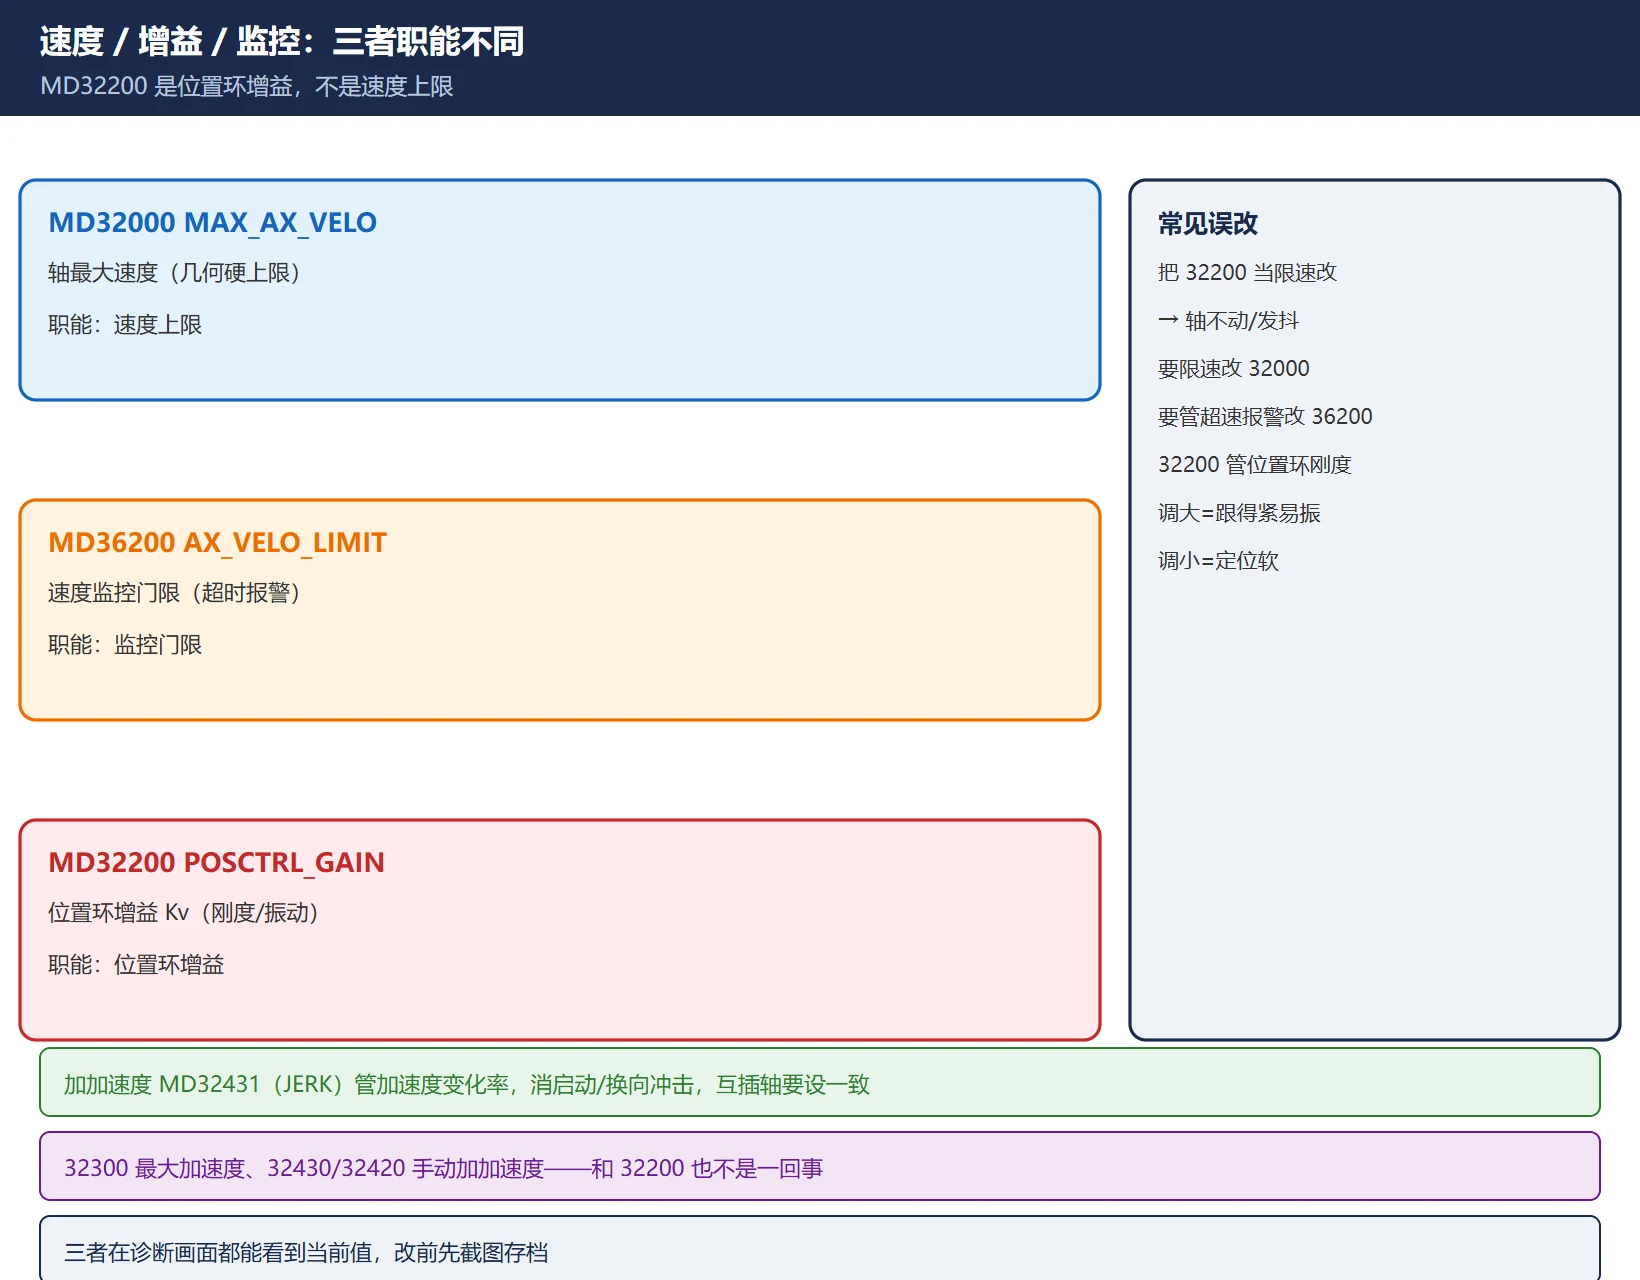Click line '调大=跟得紧易振'
Image resolution: width=1640 pixels, height=1280 pixels.
click(x=1239, y=513)
